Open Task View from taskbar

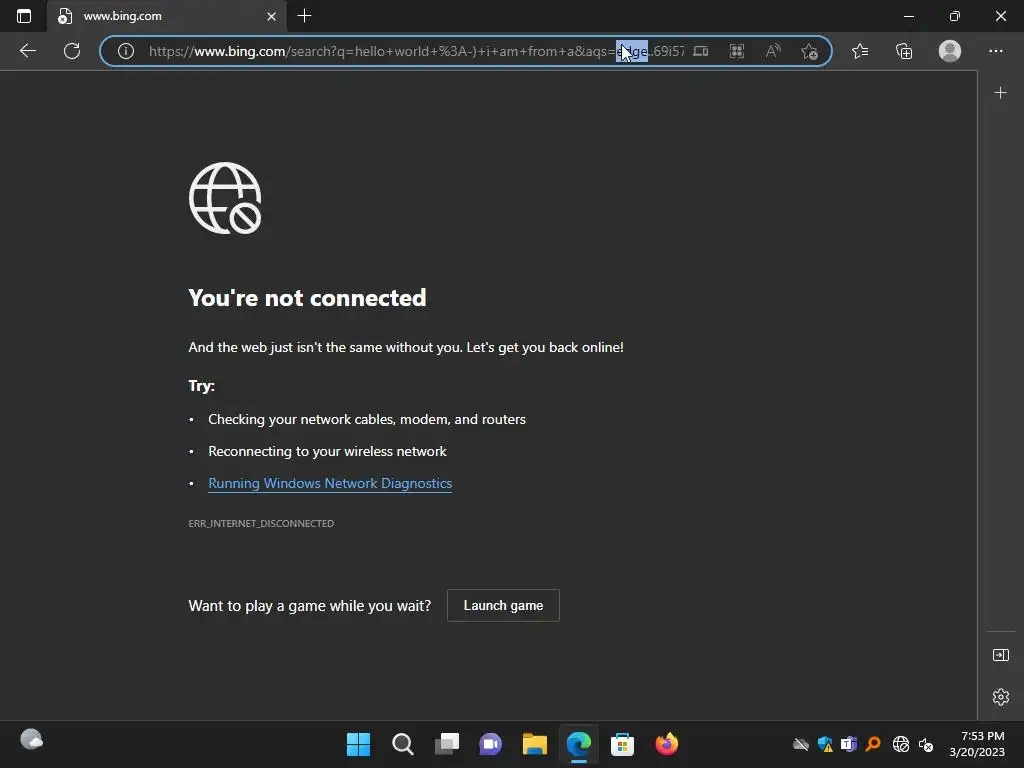point(447,744)
